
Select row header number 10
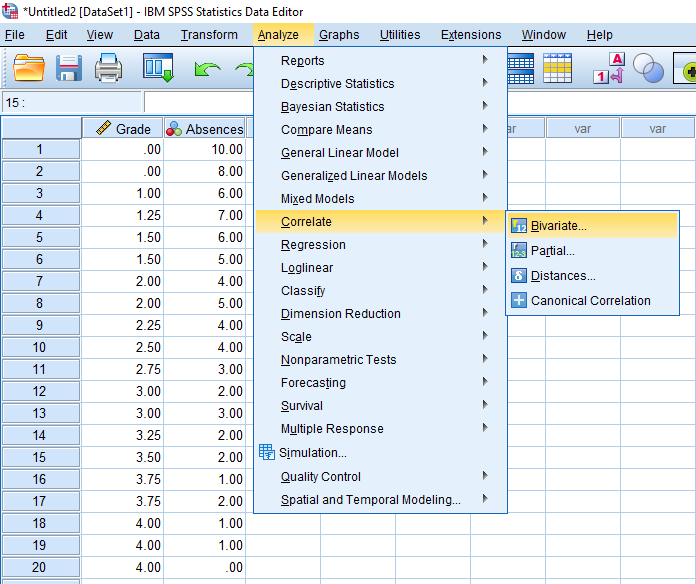[41, 347]
